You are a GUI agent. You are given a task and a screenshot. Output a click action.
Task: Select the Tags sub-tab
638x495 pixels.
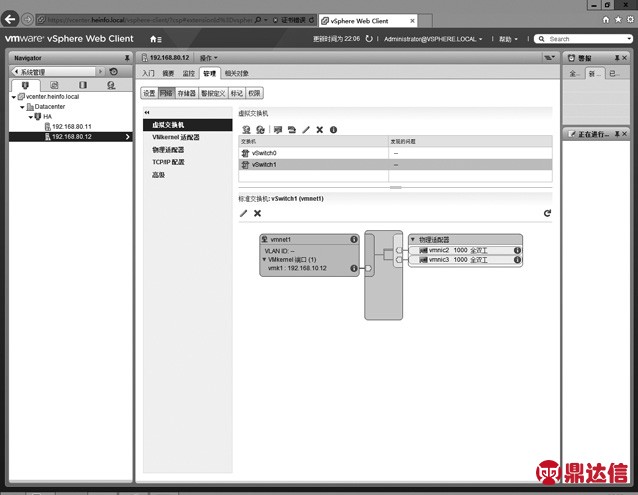(x=237, y=93)
